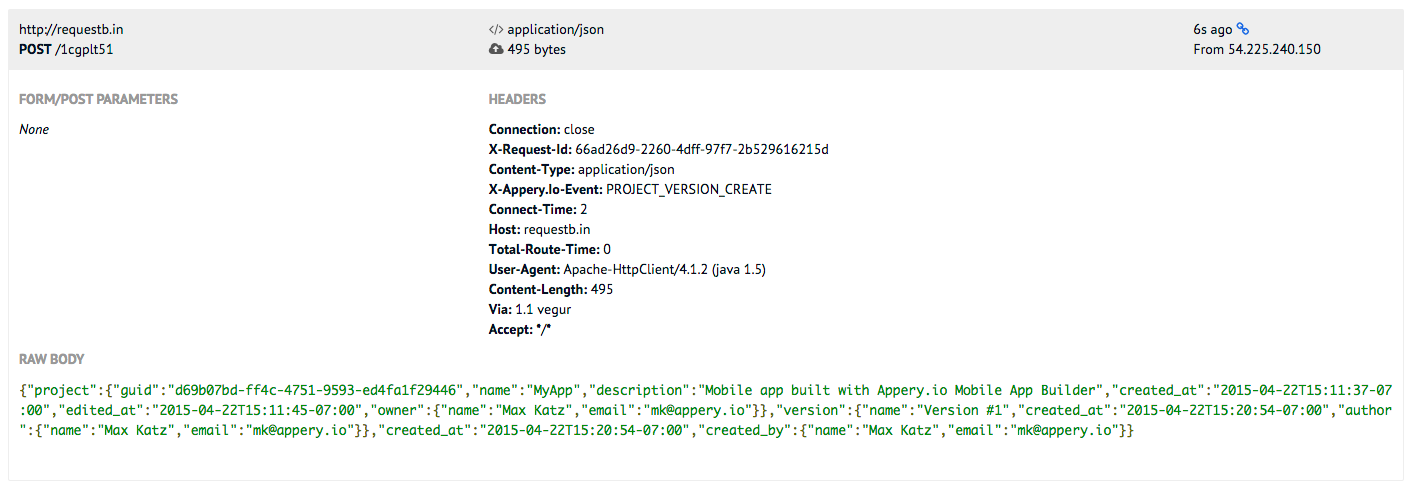Click the None value under form parameters
Viewport: 1412px width, 487px height.
point(34,130)
